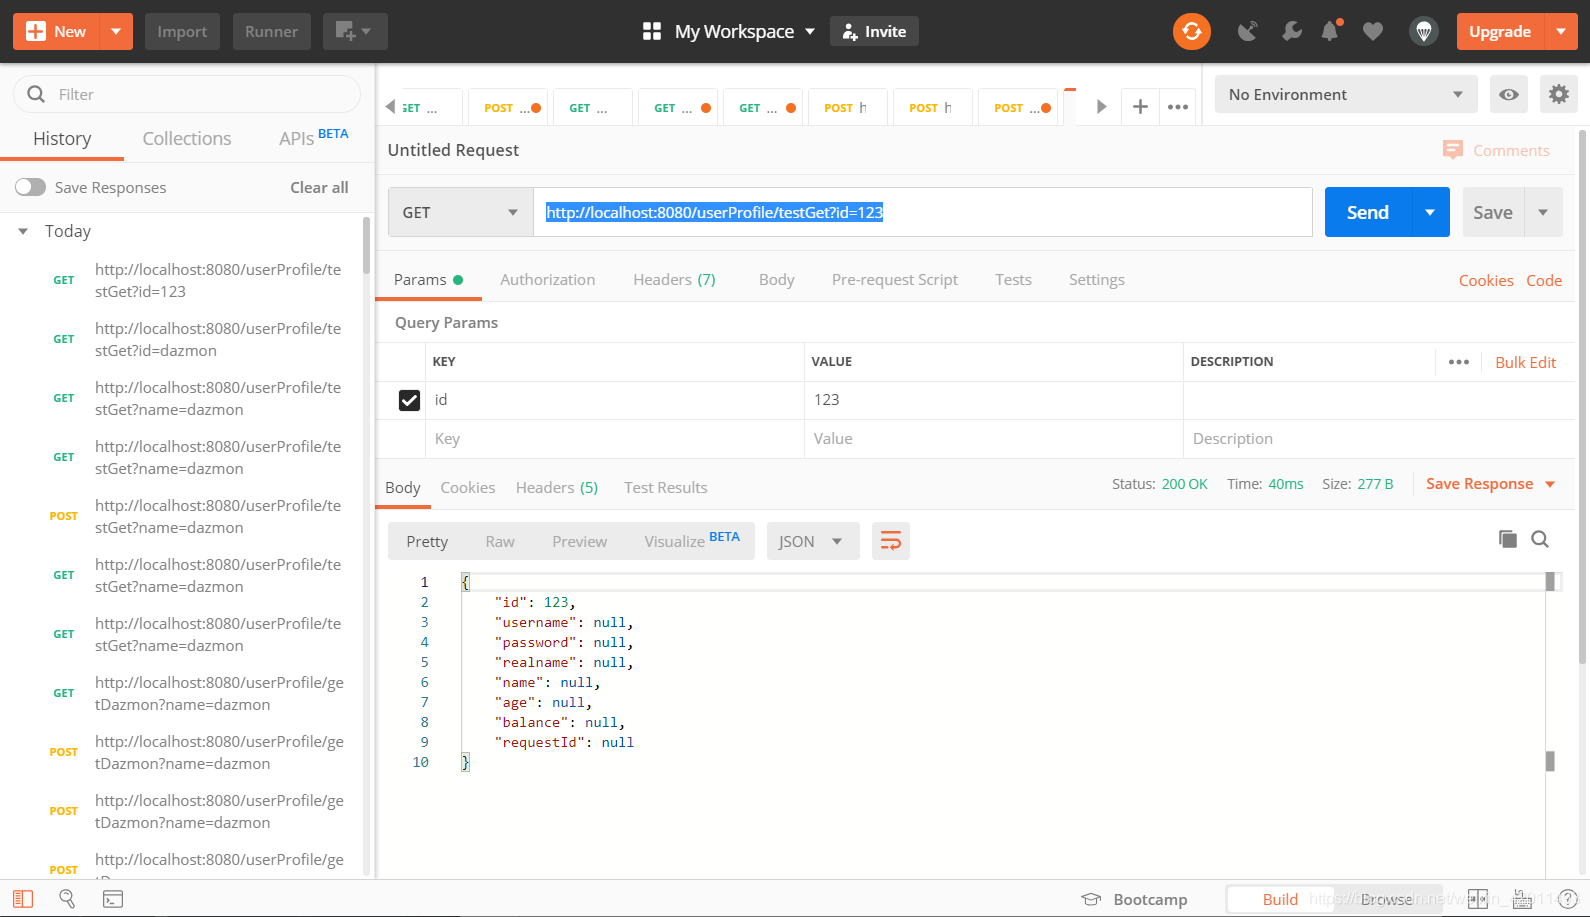Switch response view to Visualize BETA
The height and width of the screenshot is (917, 1590).
click(692, 541)
